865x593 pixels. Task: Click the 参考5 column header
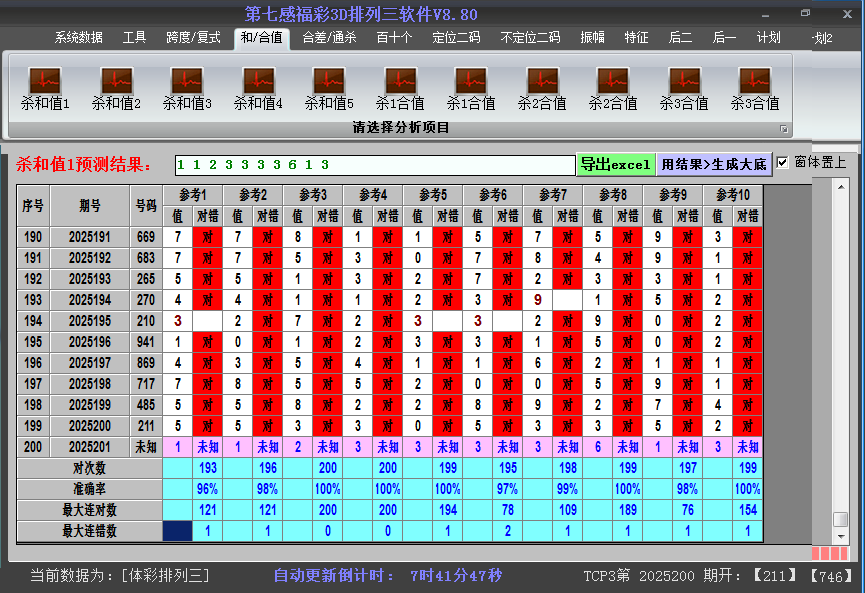click(x=433, y=195)
